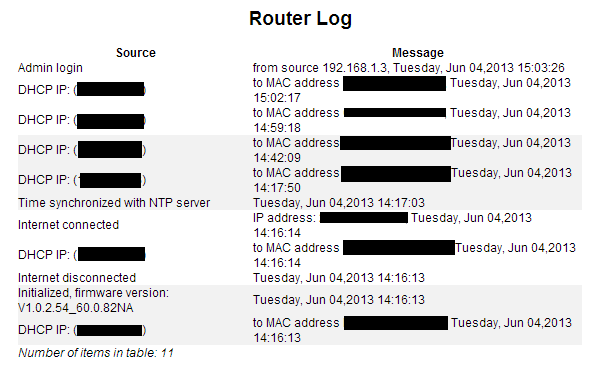Click the Internet disconnected 14:16:13 message
Viewport: 599px width, 370px height.
[x=338, y=278]
